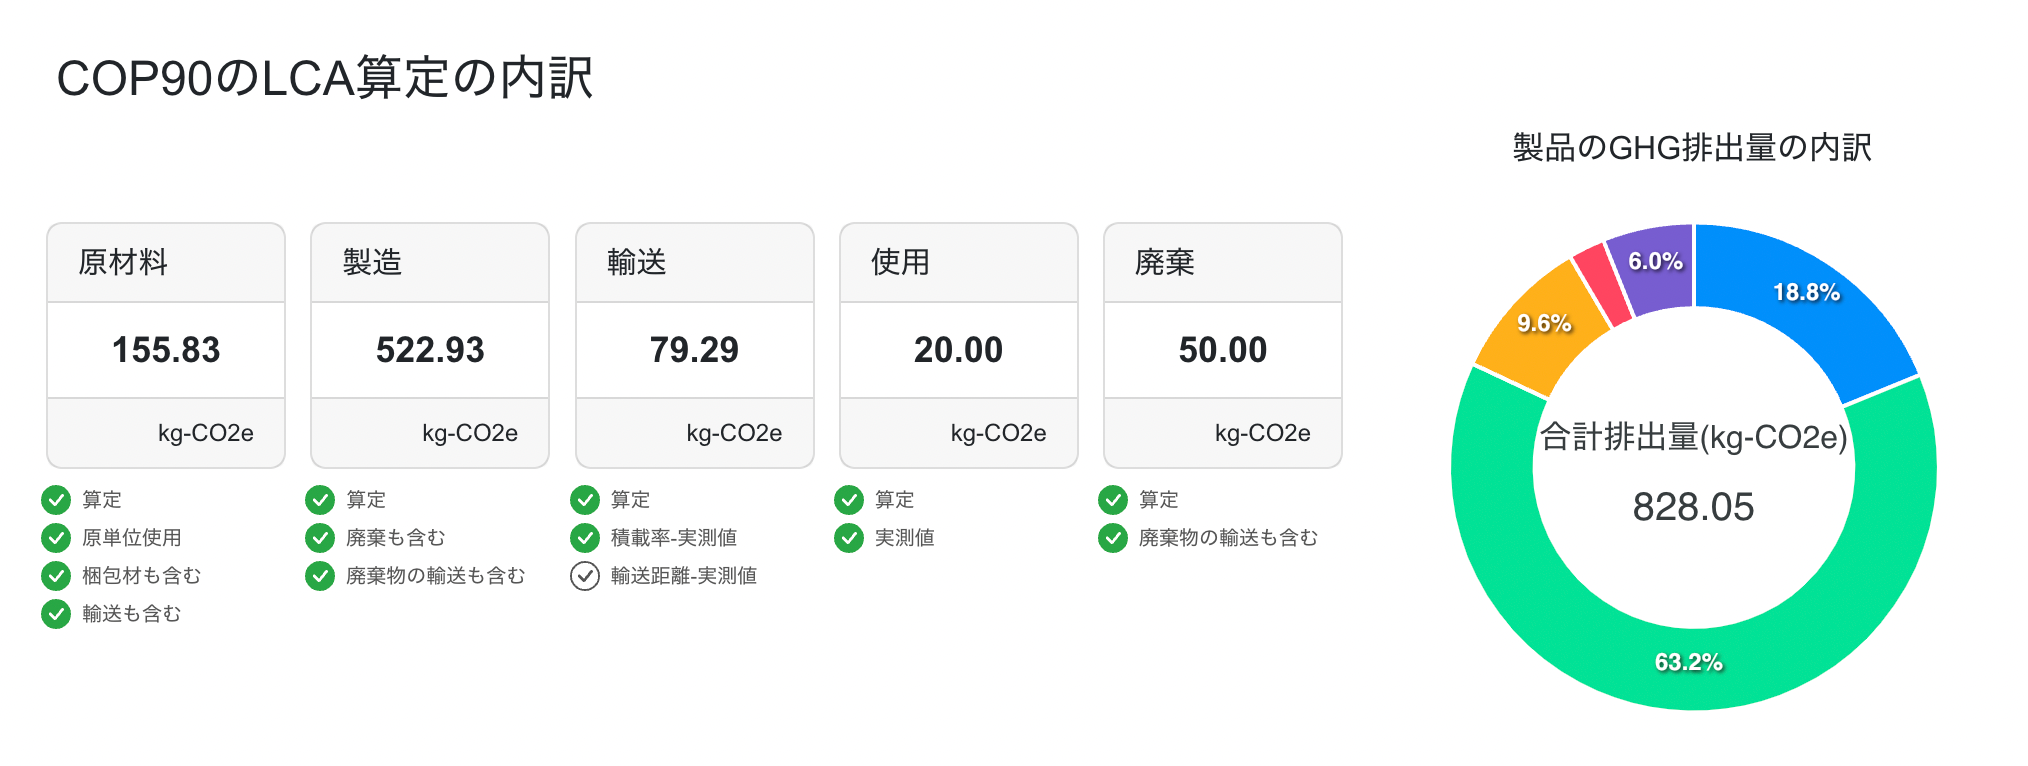This screenshot has width=2028, height=766.
Task: Click the green check beside 廃棄も含む
Action: (320, 538)
